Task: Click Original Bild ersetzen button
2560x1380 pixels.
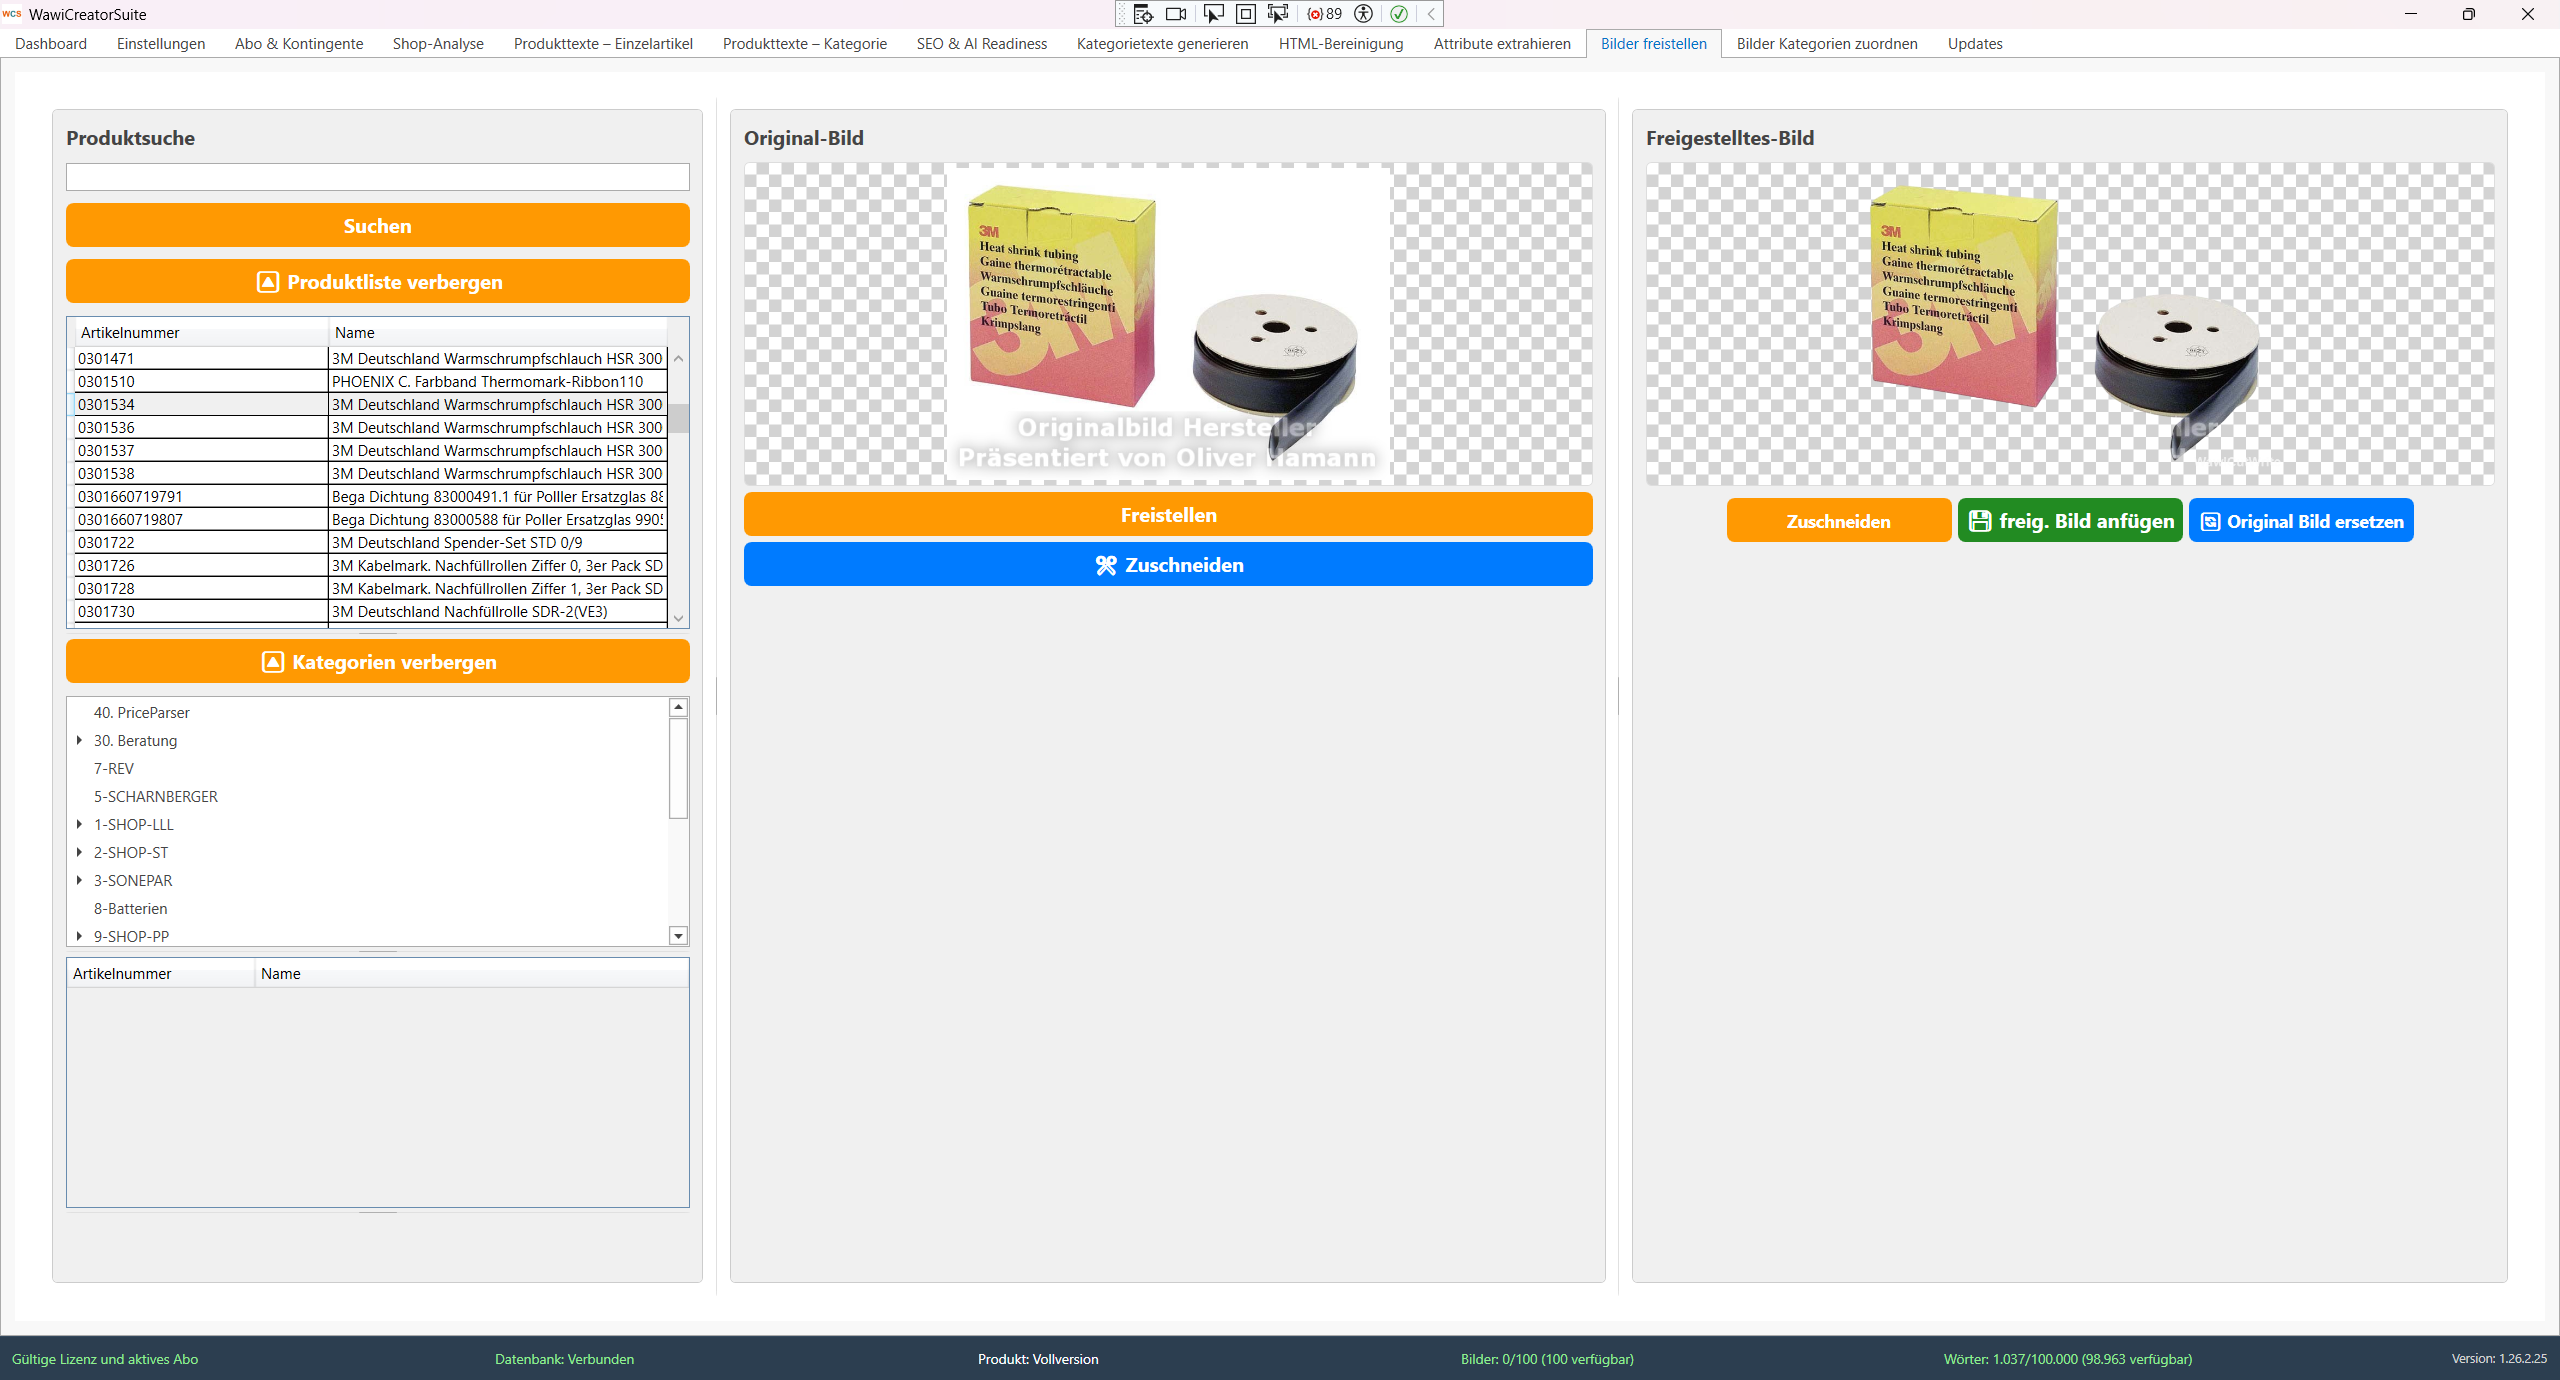Action: coord(2301,521)
